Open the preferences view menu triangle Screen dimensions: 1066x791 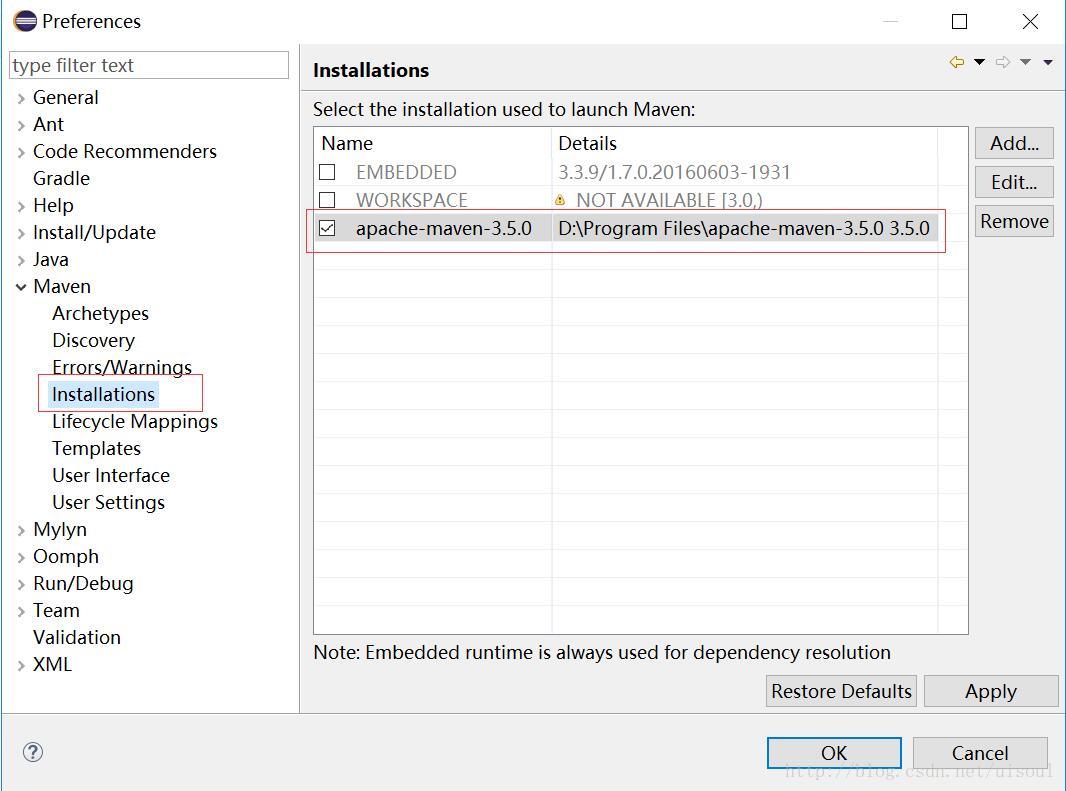click(1048, 63)
